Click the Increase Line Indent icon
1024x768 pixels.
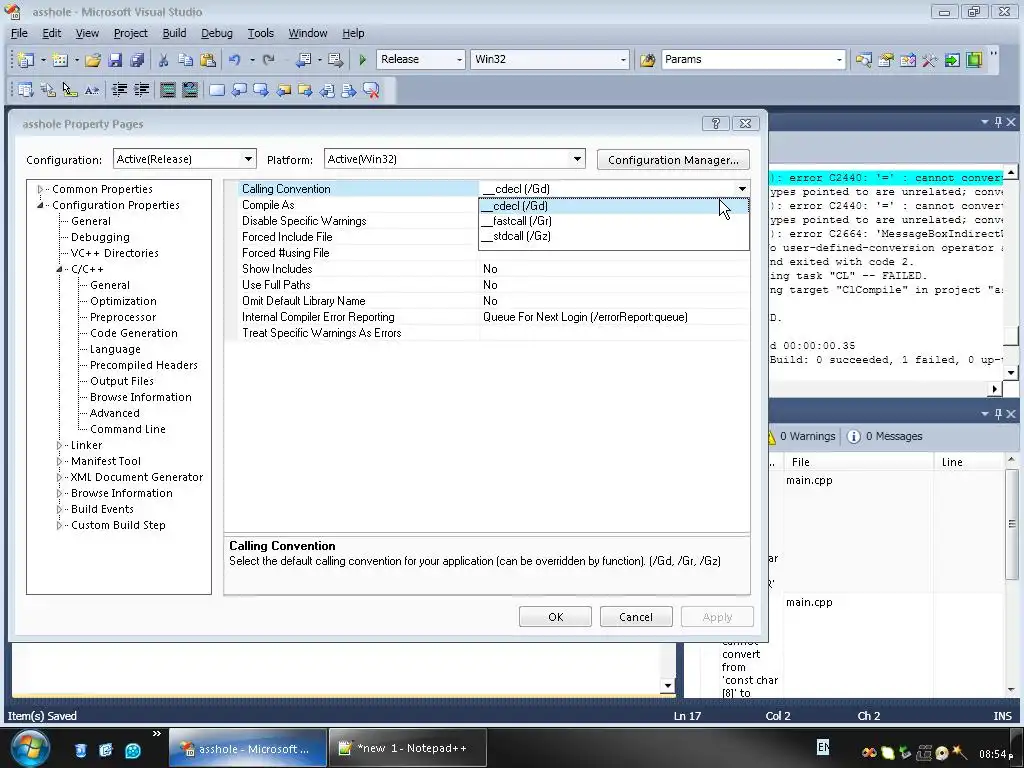[142, 90]
